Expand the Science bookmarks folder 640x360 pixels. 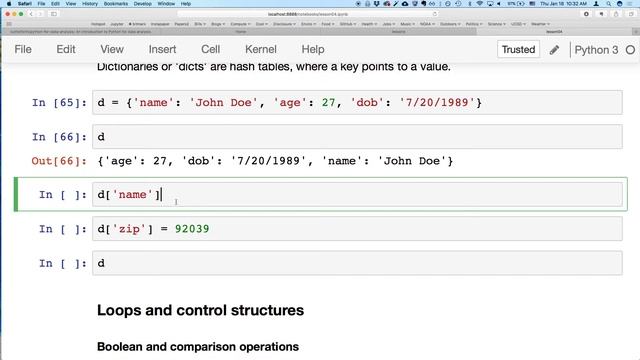click(496, 24)
